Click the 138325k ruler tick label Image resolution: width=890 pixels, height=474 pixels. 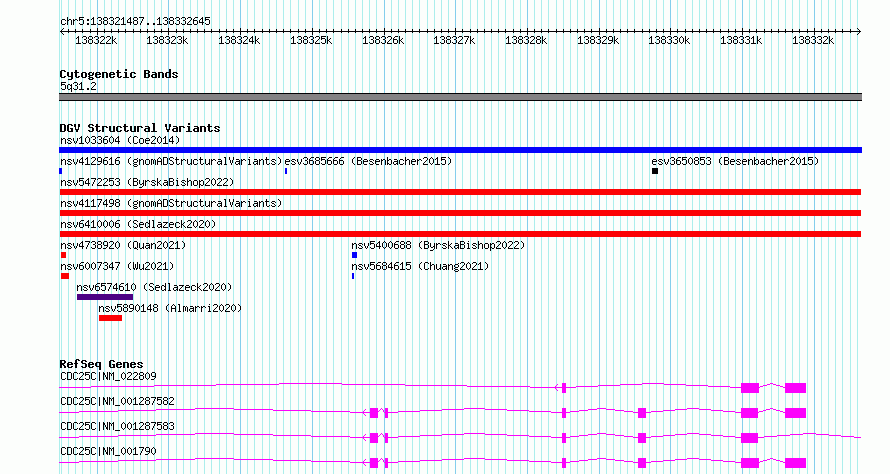pyautogui.click(x=311, y=40)
